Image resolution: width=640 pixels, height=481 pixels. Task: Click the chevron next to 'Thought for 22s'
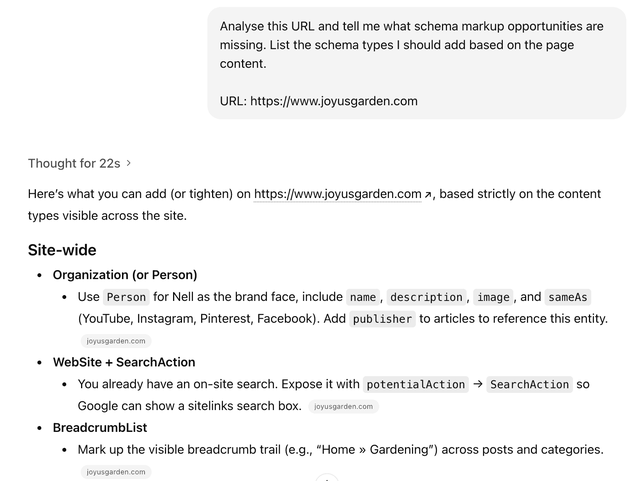click(129, 163)
